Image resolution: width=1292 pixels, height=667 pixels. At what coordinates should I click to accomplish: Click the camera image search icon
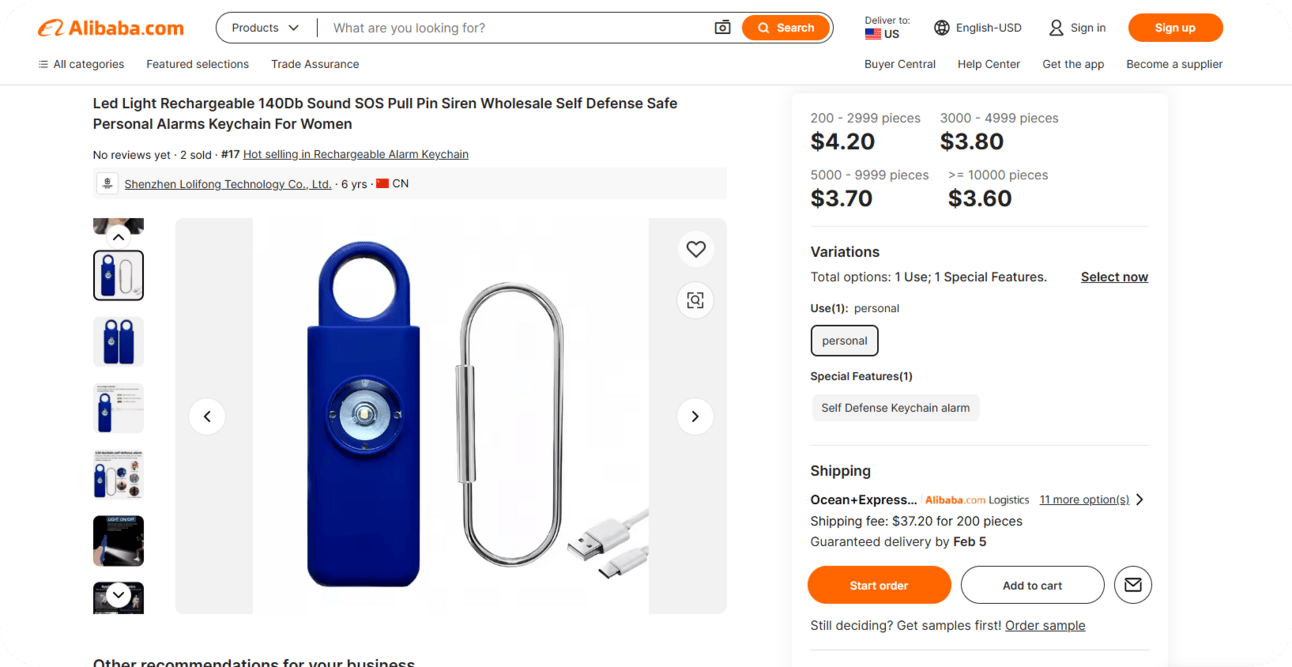(722, 28)
